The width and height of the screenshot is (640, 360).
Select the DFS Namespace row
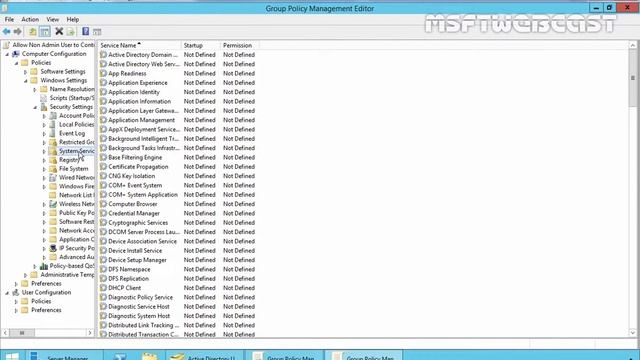coord(178,269)
